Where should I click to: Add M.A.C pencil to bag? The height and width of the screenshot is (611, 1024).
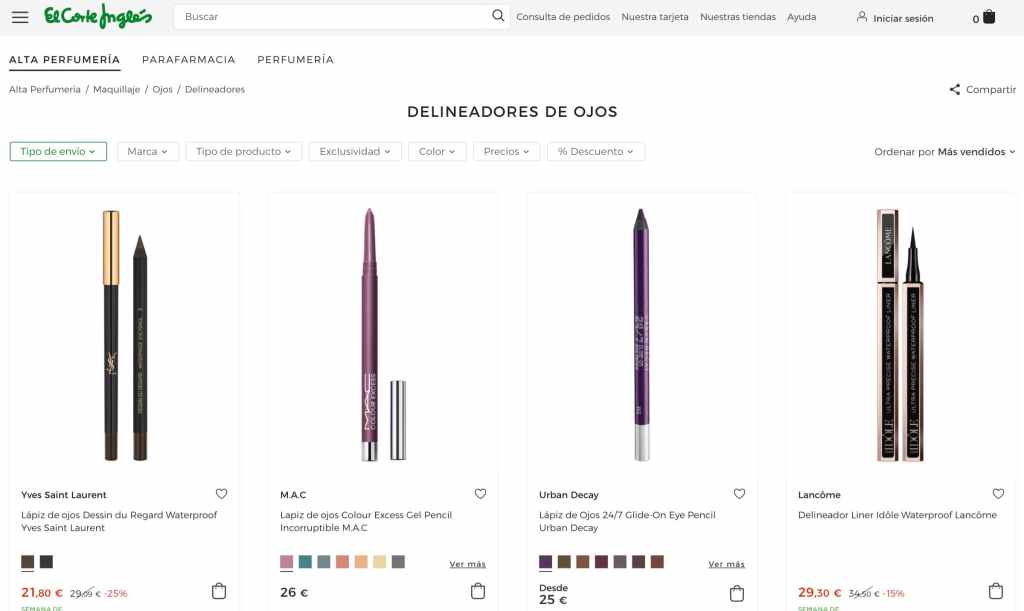click(x=478, y=591)
